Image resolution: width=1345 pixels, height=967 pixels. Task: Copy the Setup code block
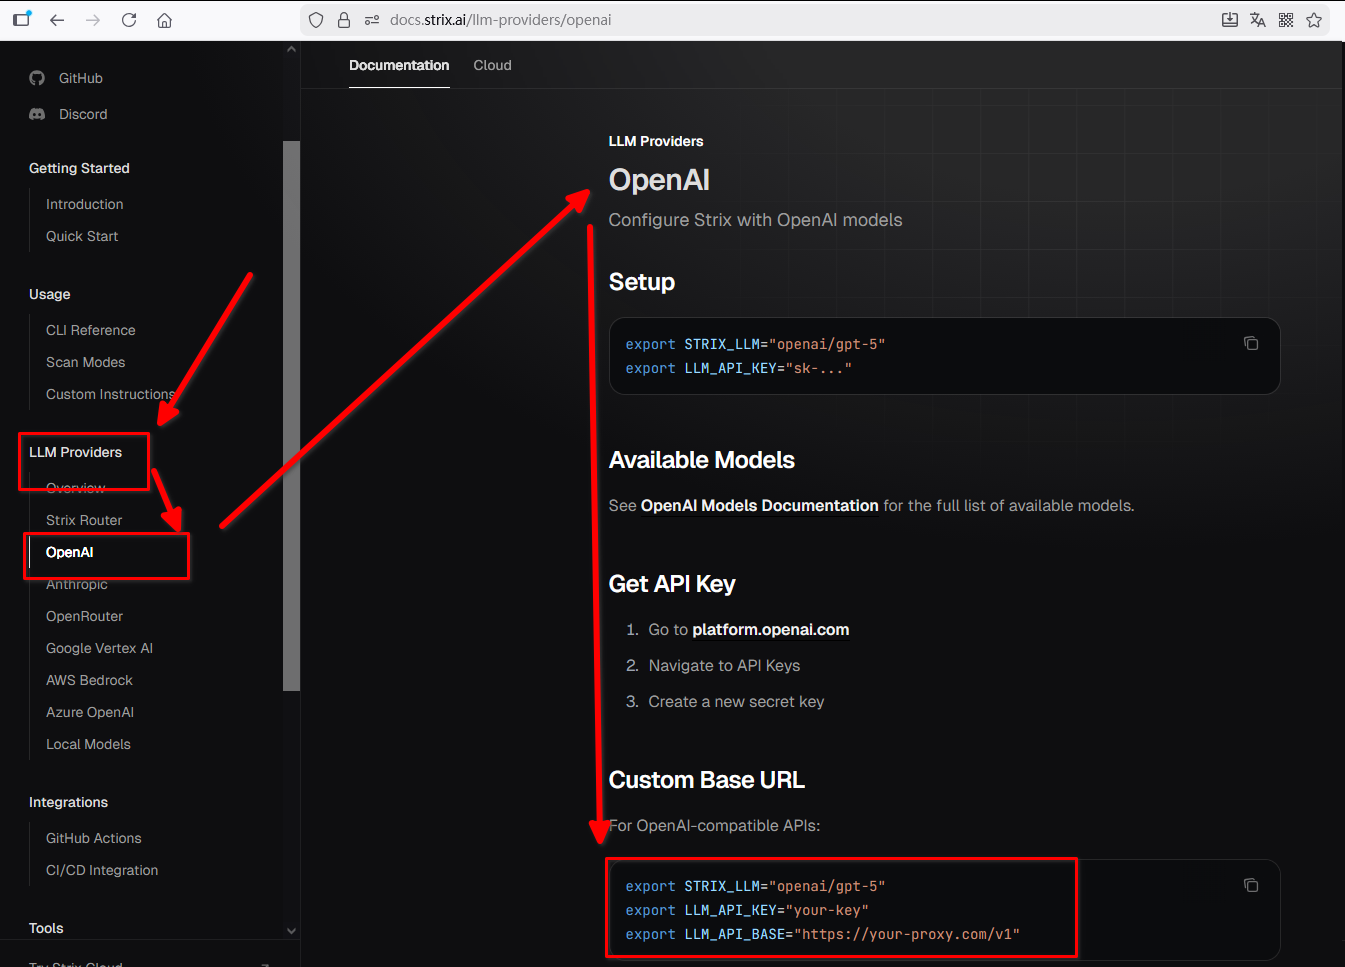[x=1250, y=343]
